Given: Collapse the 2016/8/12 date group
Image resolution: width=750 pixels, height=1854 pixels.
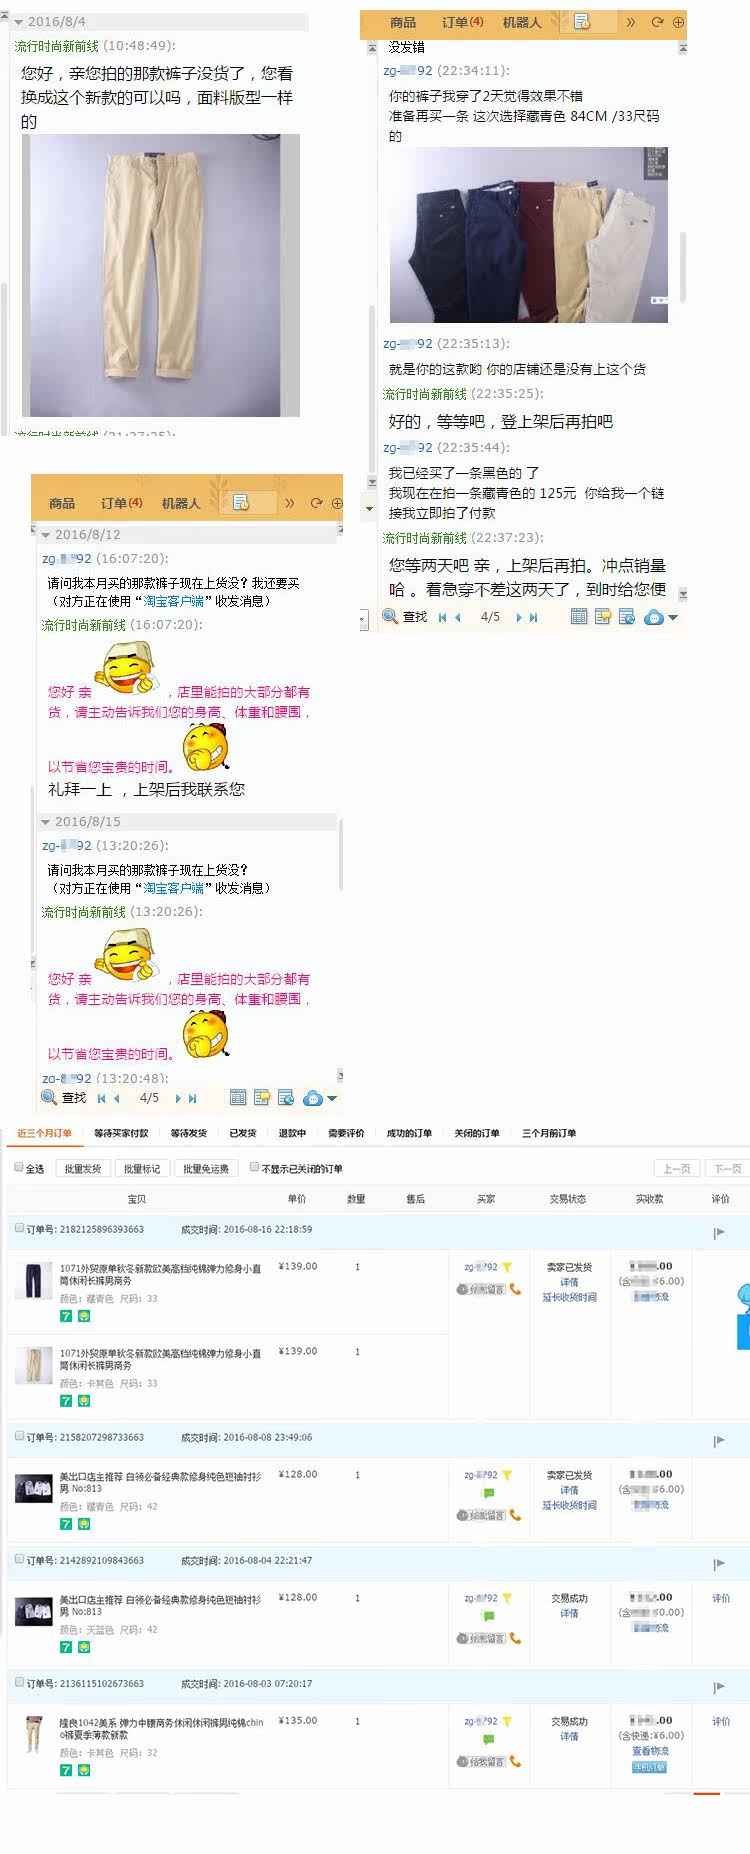Looking at the screenshot, I should click(45, 535).
